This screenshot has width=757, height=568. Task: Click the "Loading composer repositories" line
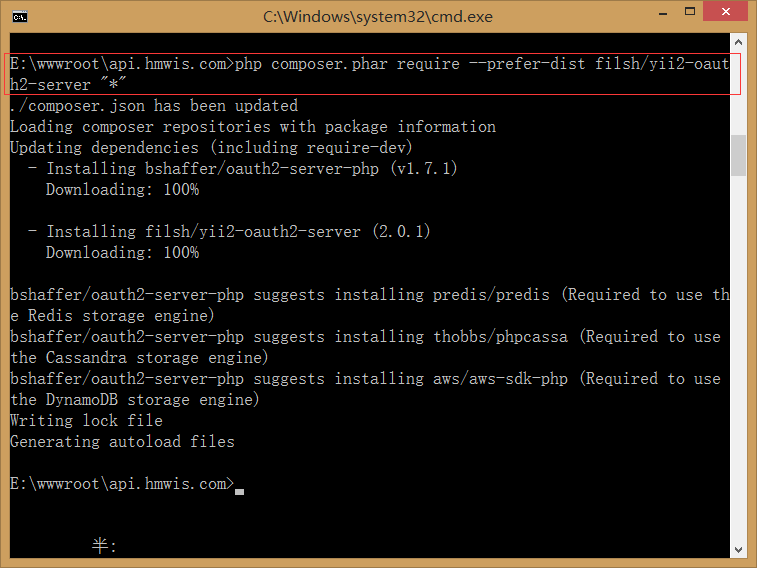pos(252,127)
